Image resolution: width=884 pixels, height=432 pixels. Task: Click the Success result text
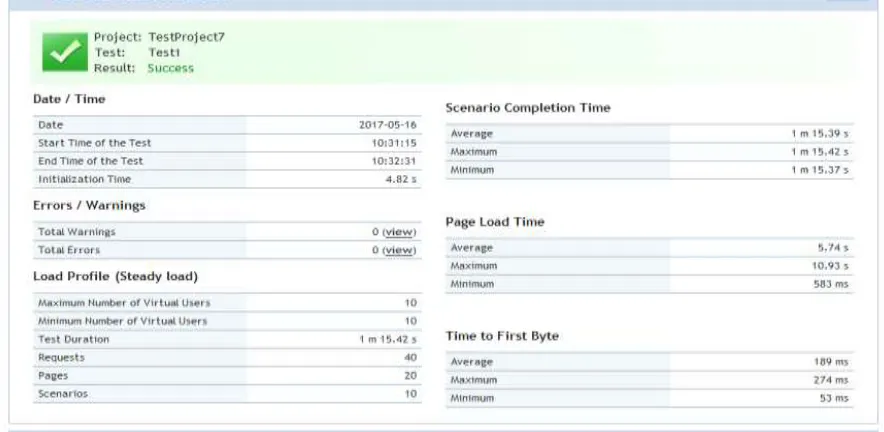(x=170, y=68)
